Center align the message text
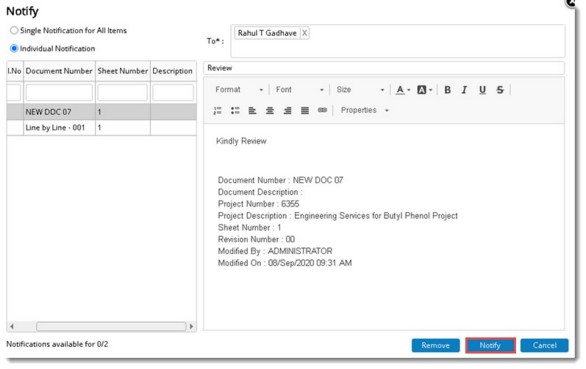586x369 pixels. [269, 110]
